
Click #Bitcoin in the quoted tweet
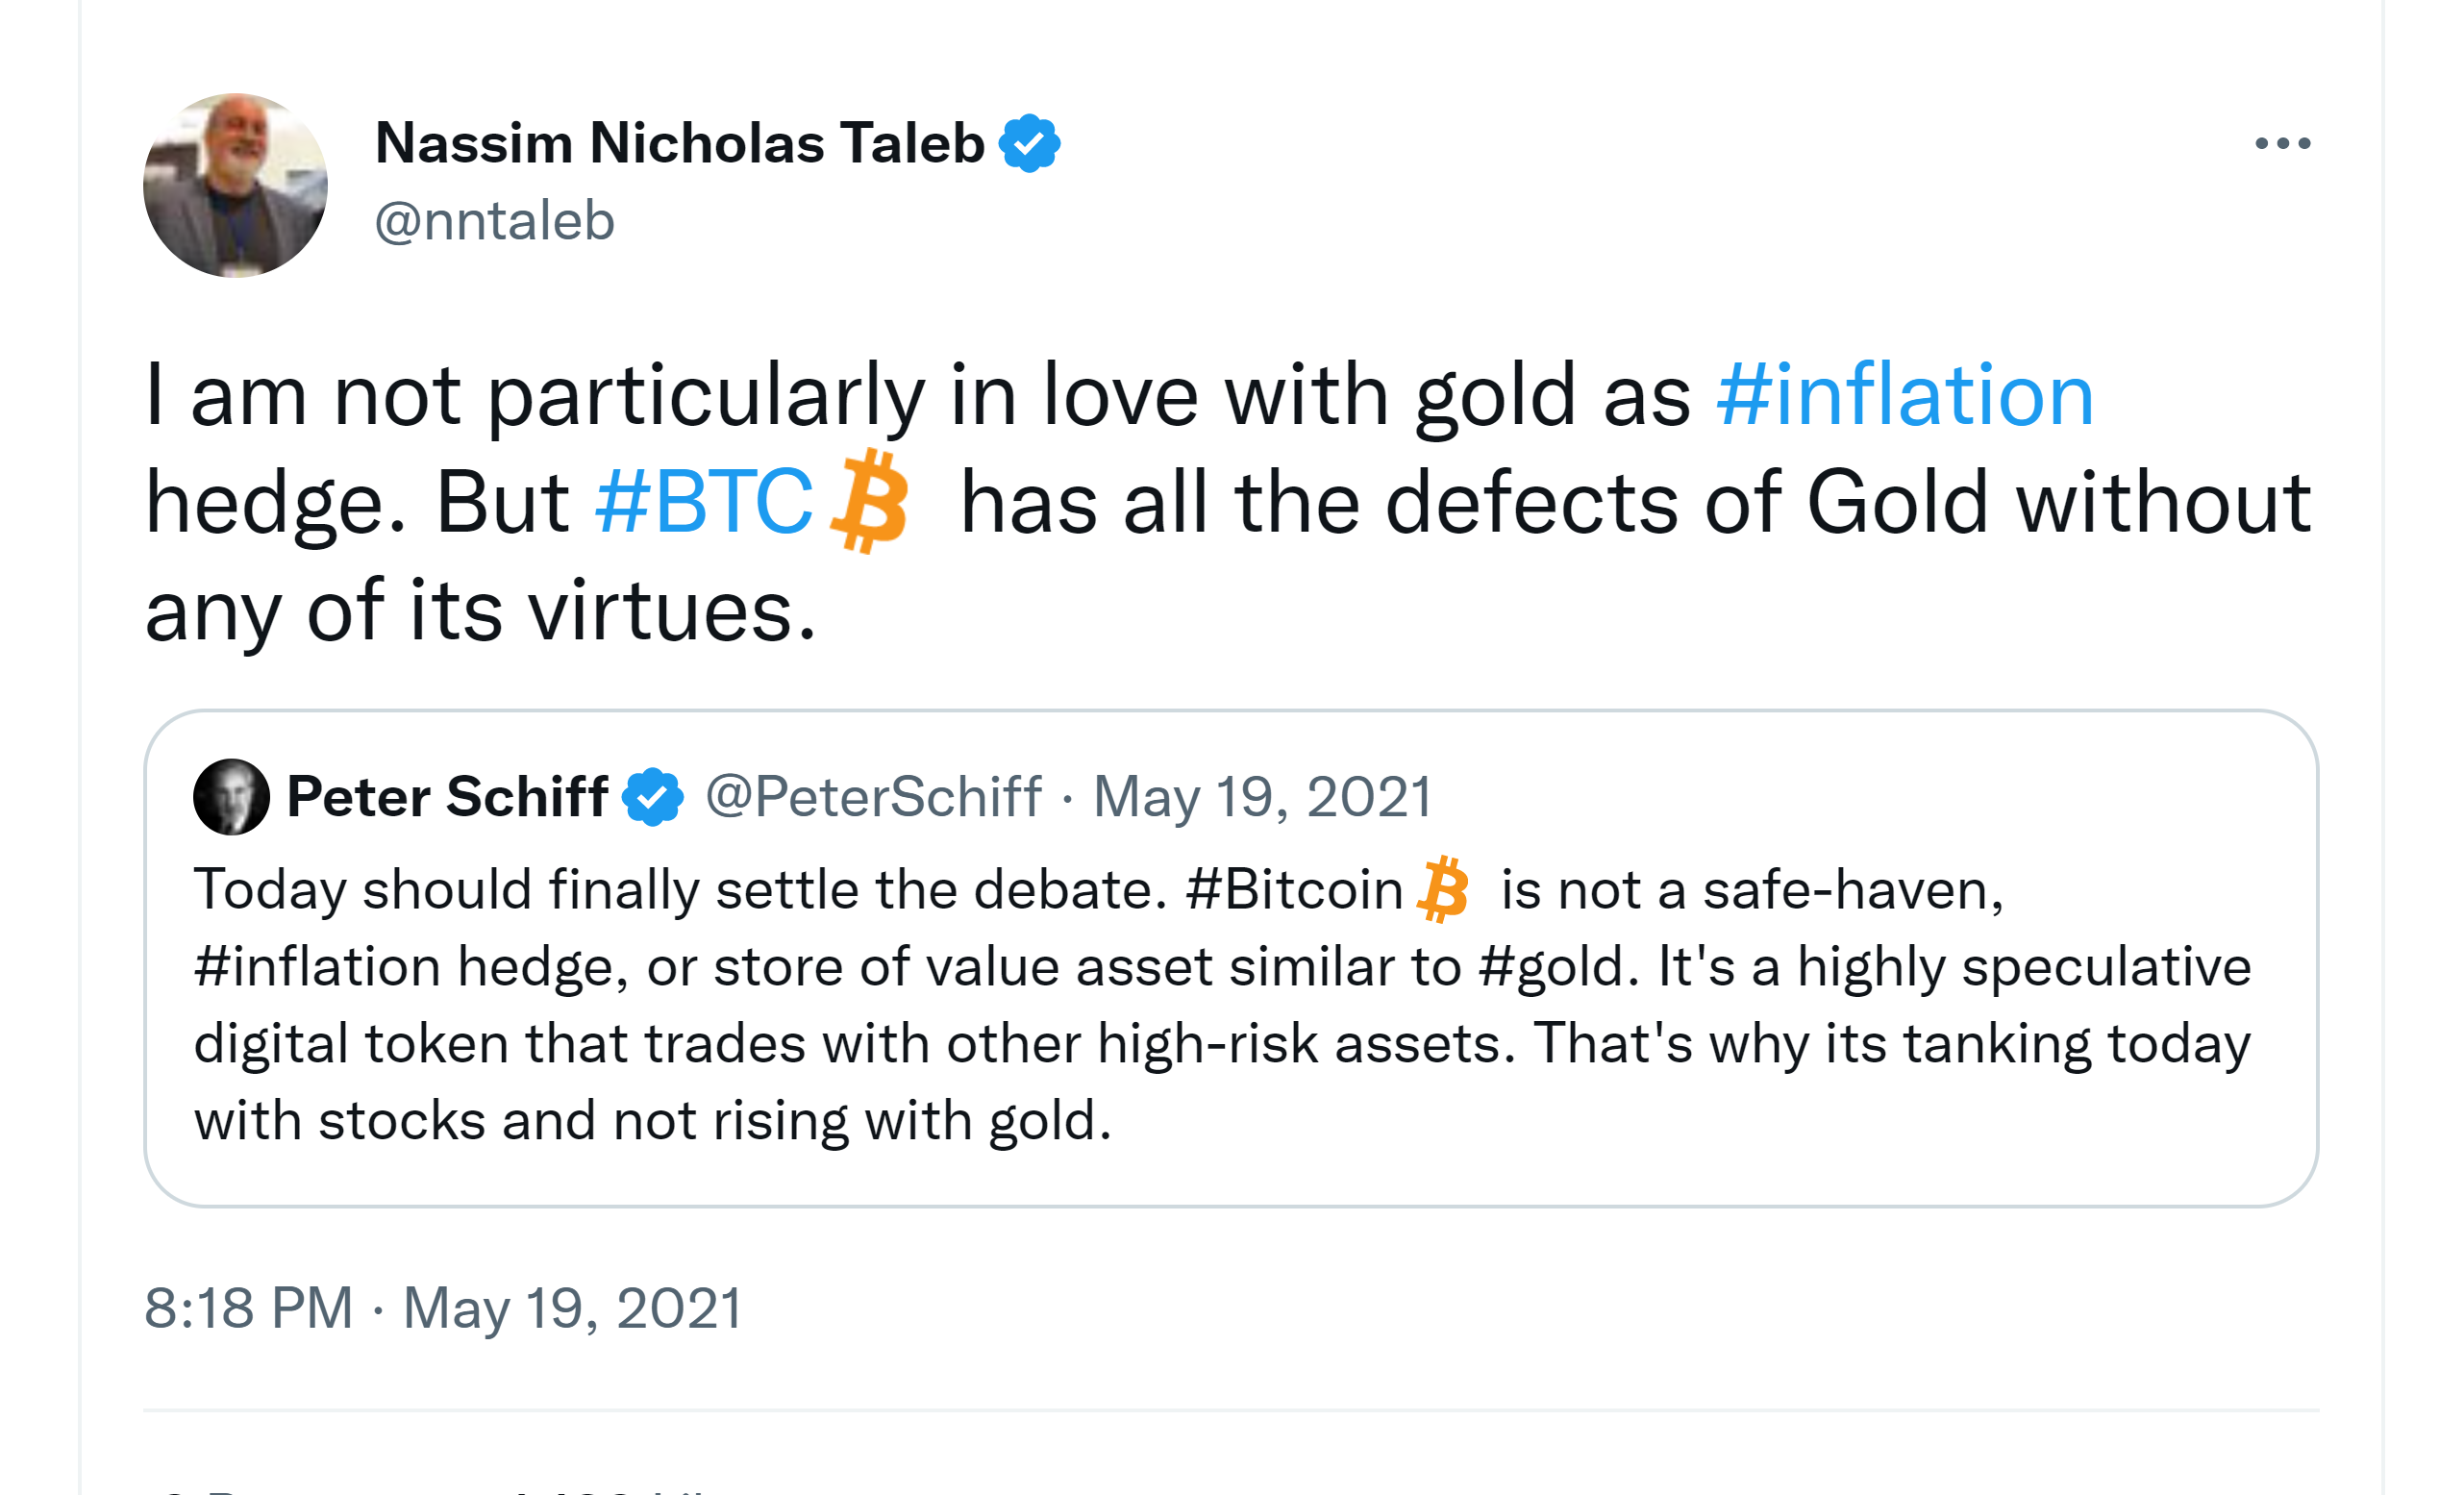click(1294, 889)
